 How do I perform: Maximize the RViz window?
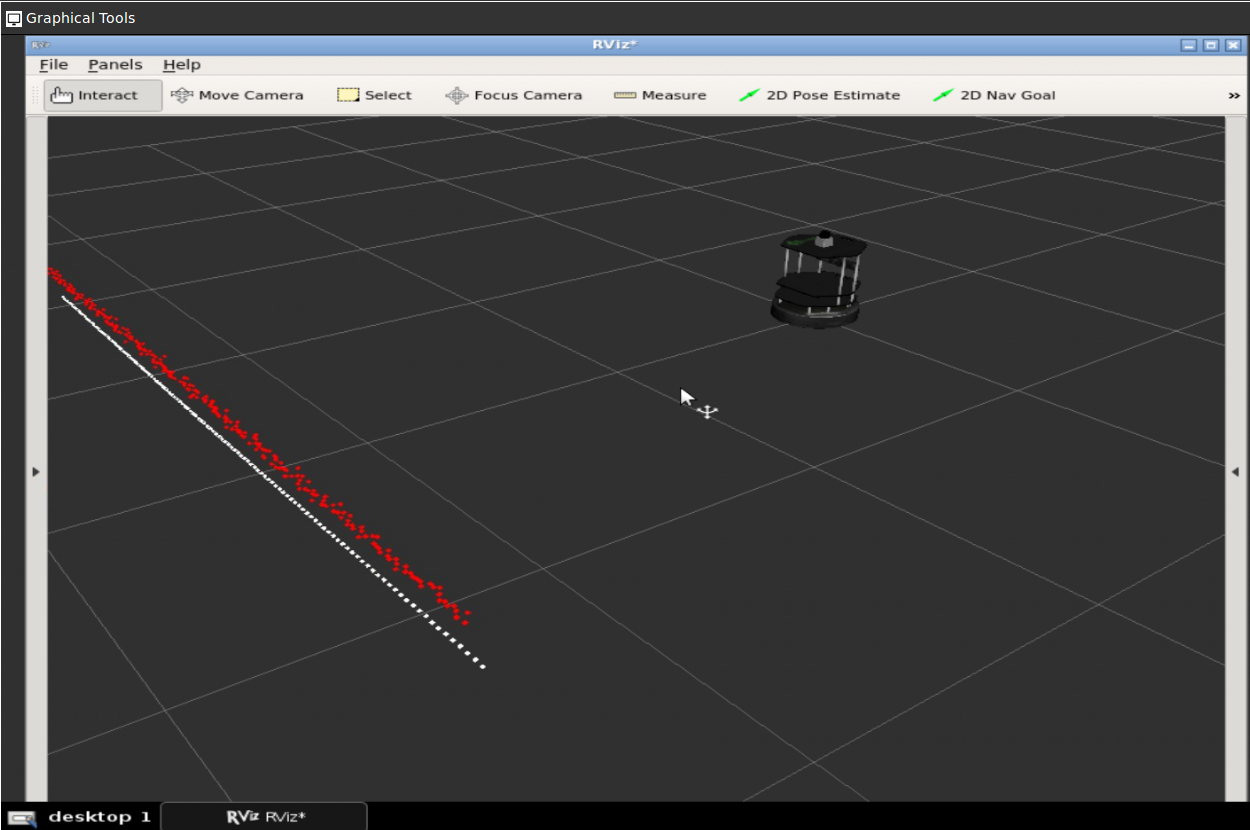tap(1211, 45)
